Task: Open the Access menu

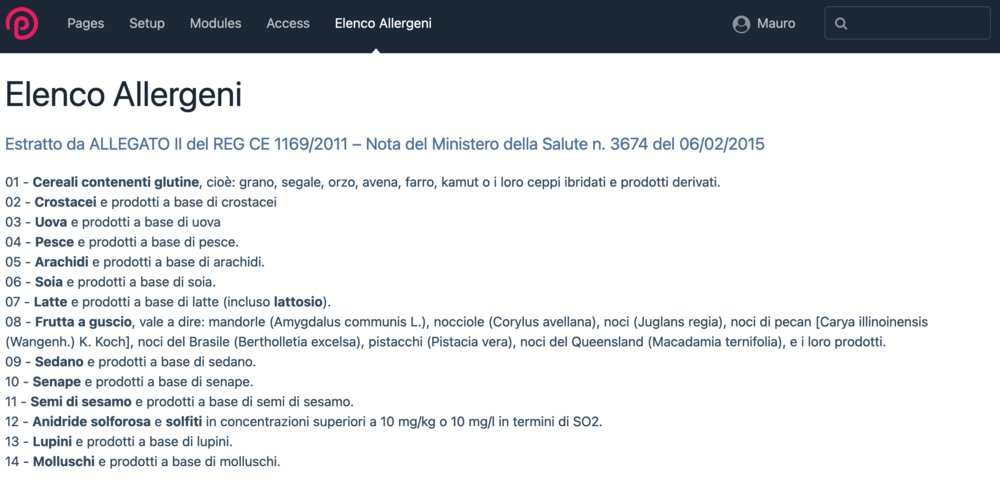Action: point(288,24)
